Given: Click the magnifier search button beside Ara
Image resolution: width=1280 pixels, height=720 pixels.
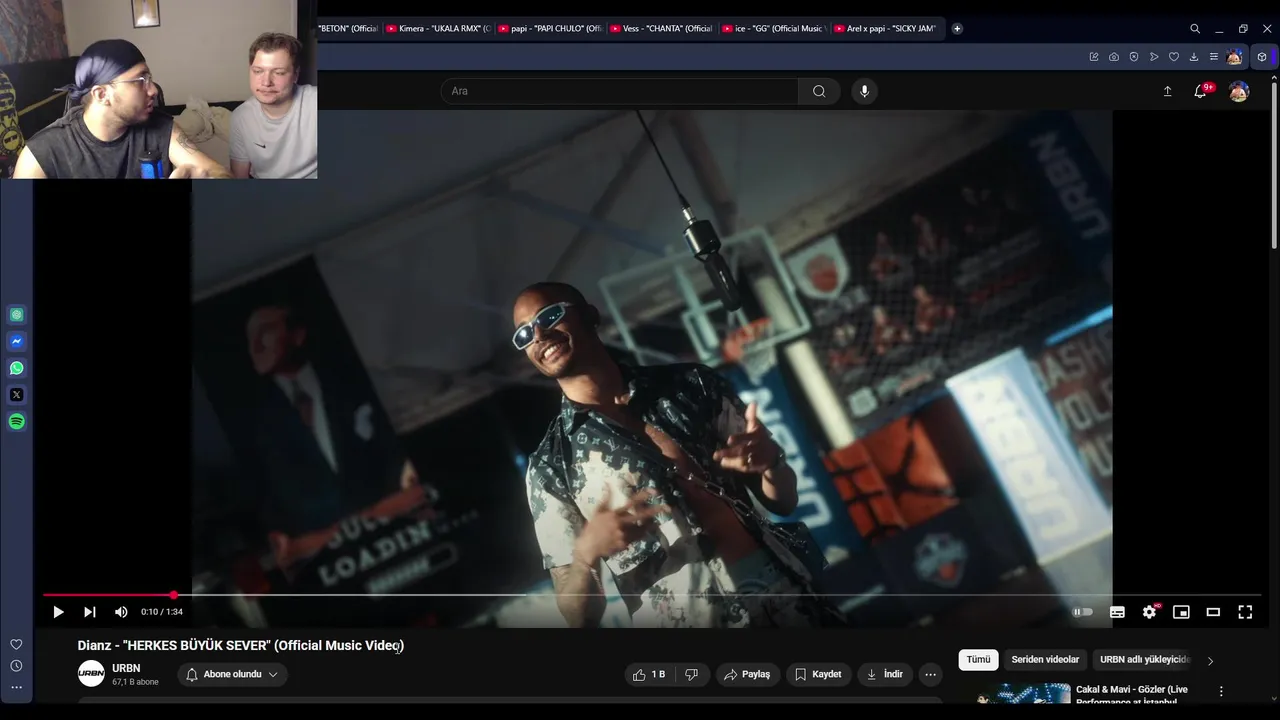Looking at the screenshot, I should point(819,91).
